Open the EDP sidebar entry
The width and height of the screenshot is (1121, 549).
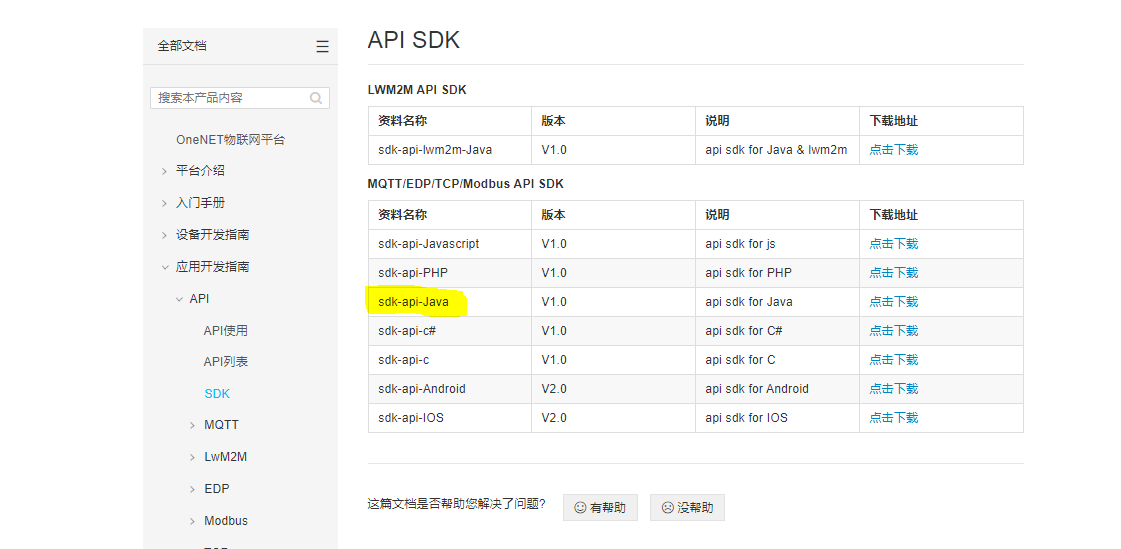pyautogui.click(x=217, y=489)
